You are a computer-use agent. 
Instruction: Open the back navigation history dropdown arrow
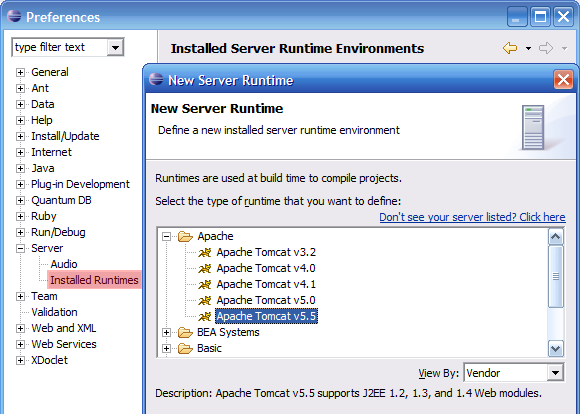(528, 48)
